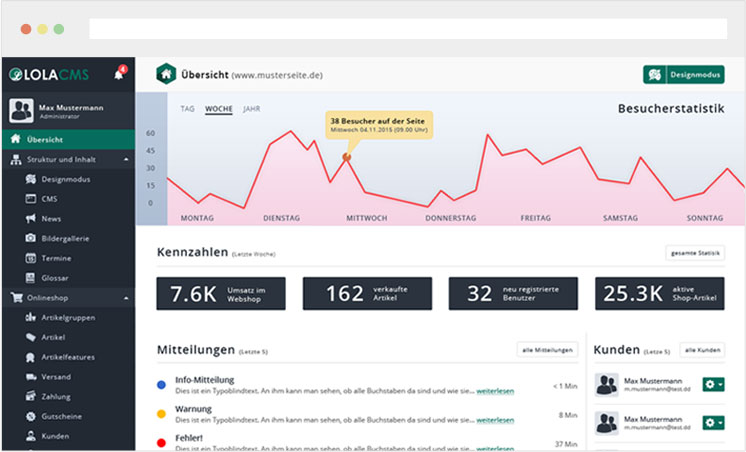Click the LOLA CMS logo
This screenshot has width=746, height=452.
pyautogui.click(x=49, y=75)
